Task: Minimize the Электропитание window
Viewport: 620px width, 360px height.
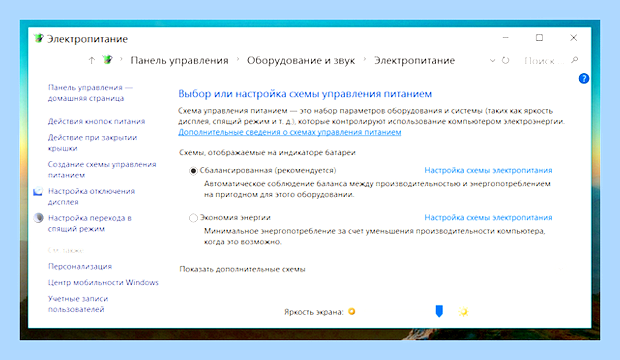Action: [x=505, y=38]
